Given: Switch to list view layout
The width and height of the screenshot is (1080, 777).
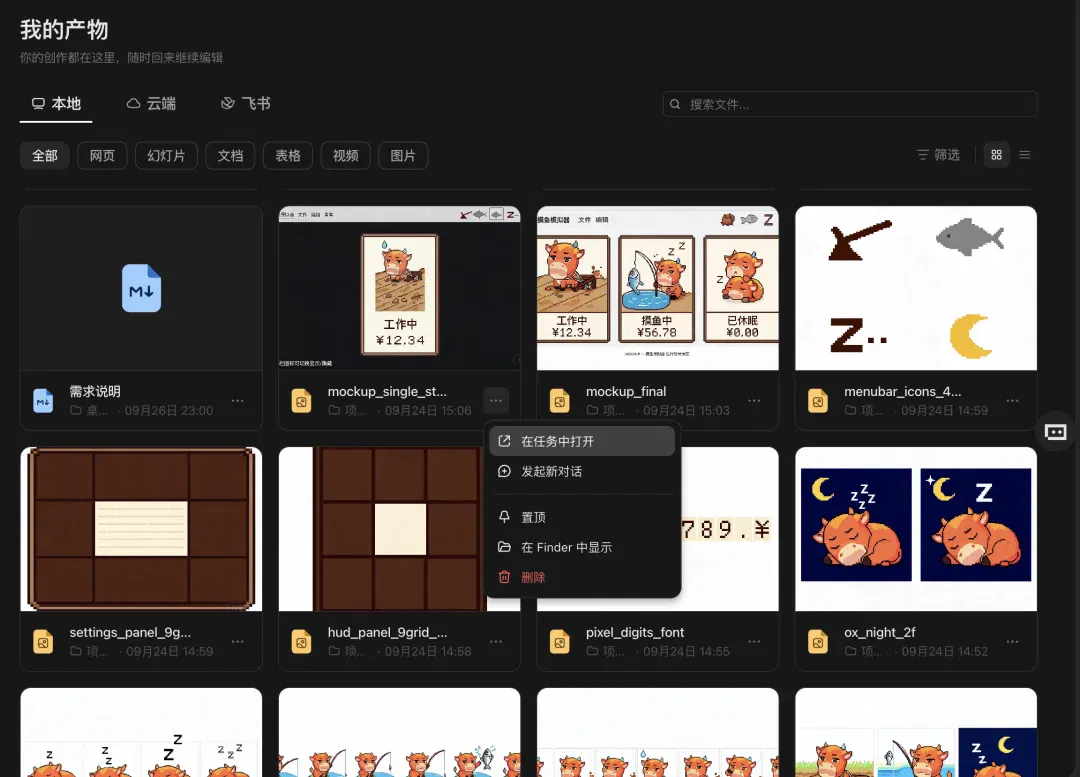Looking at the screenshot, I should coord(1024,155).
